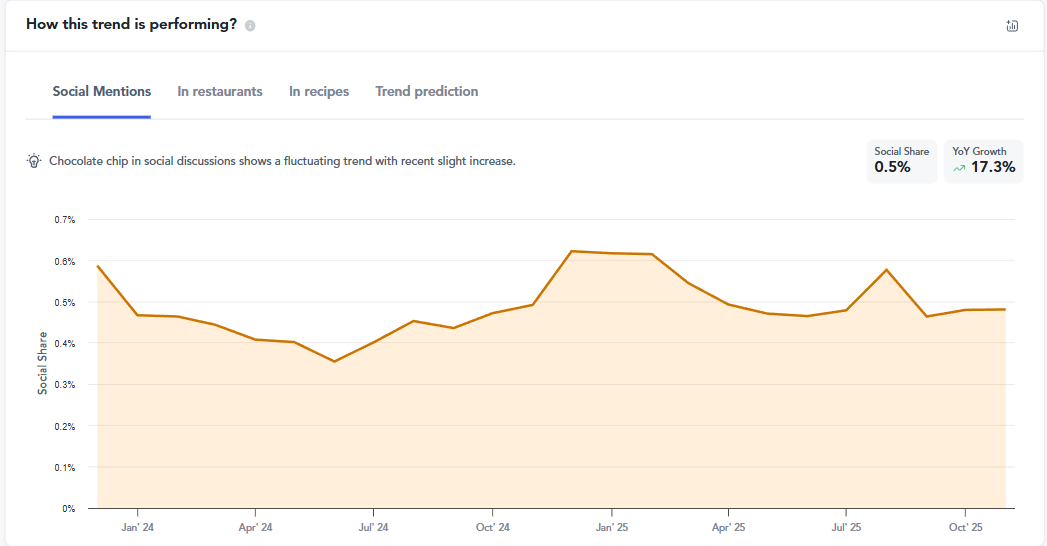Click the Oct' 24 axis label

tap(493, 527)
